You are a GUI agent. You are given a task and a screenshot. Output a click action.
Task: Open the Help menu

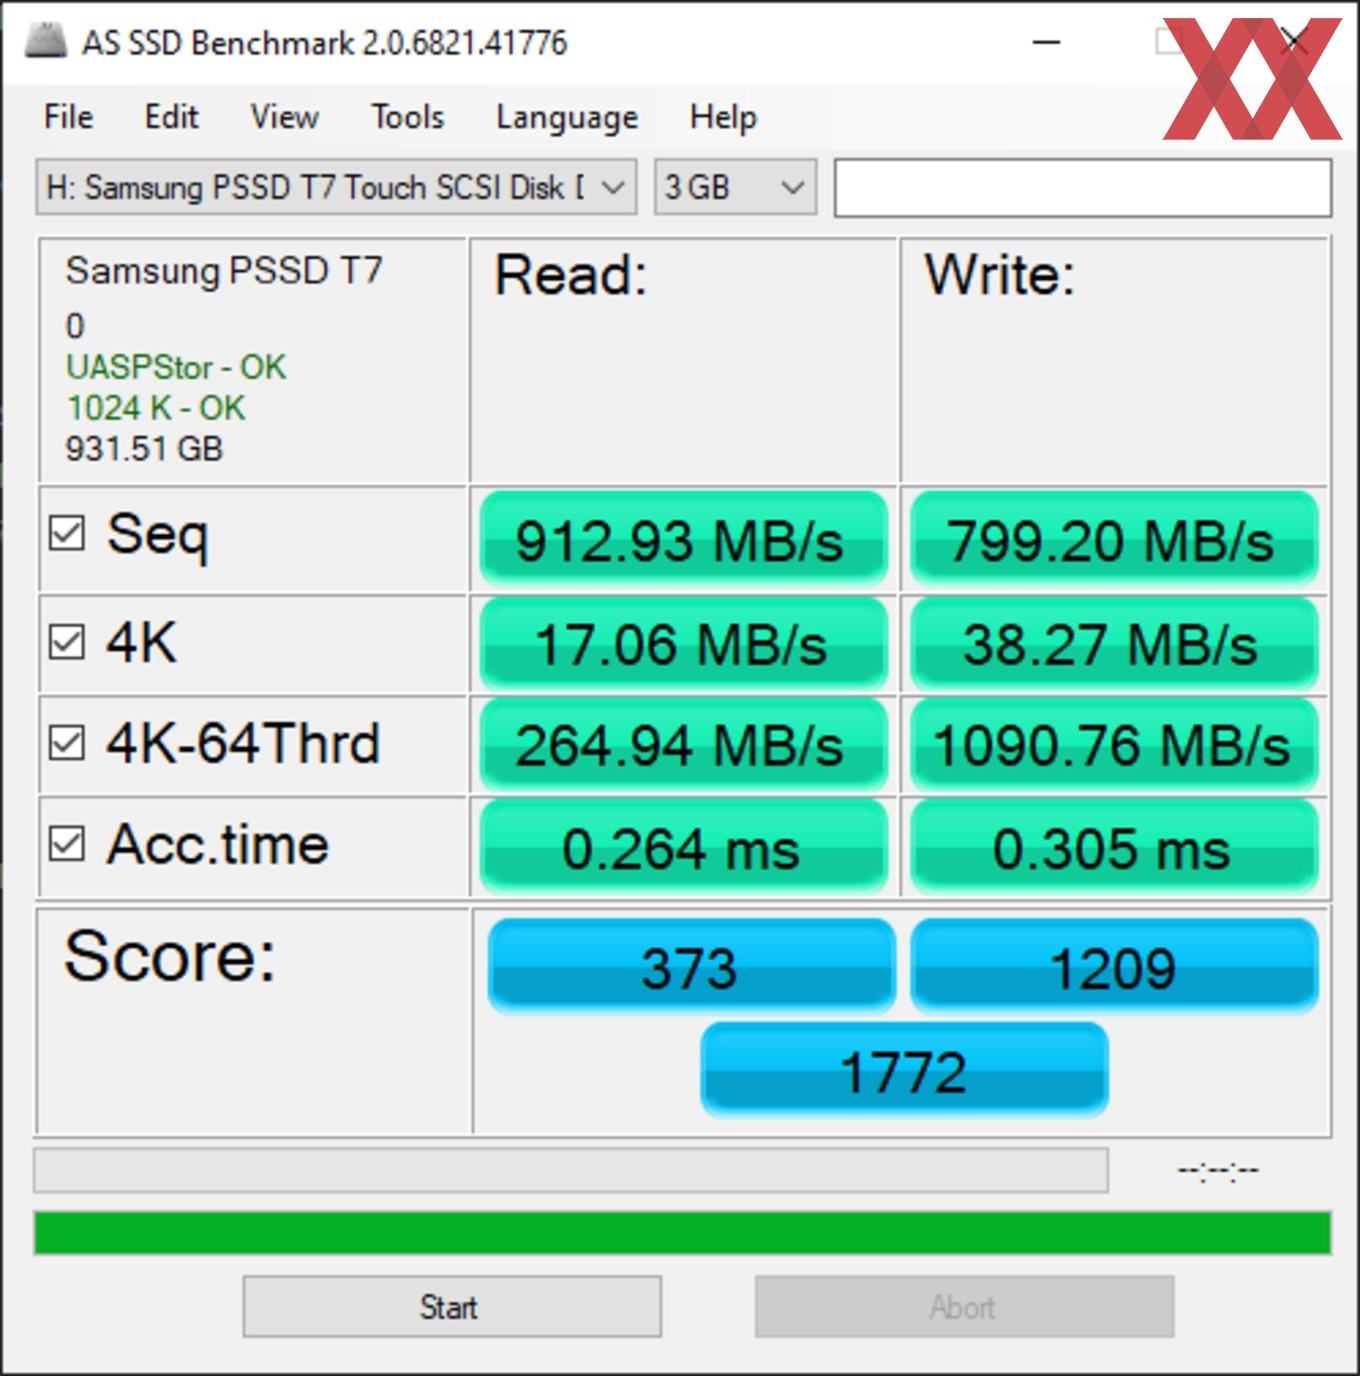tap(723, 117)
